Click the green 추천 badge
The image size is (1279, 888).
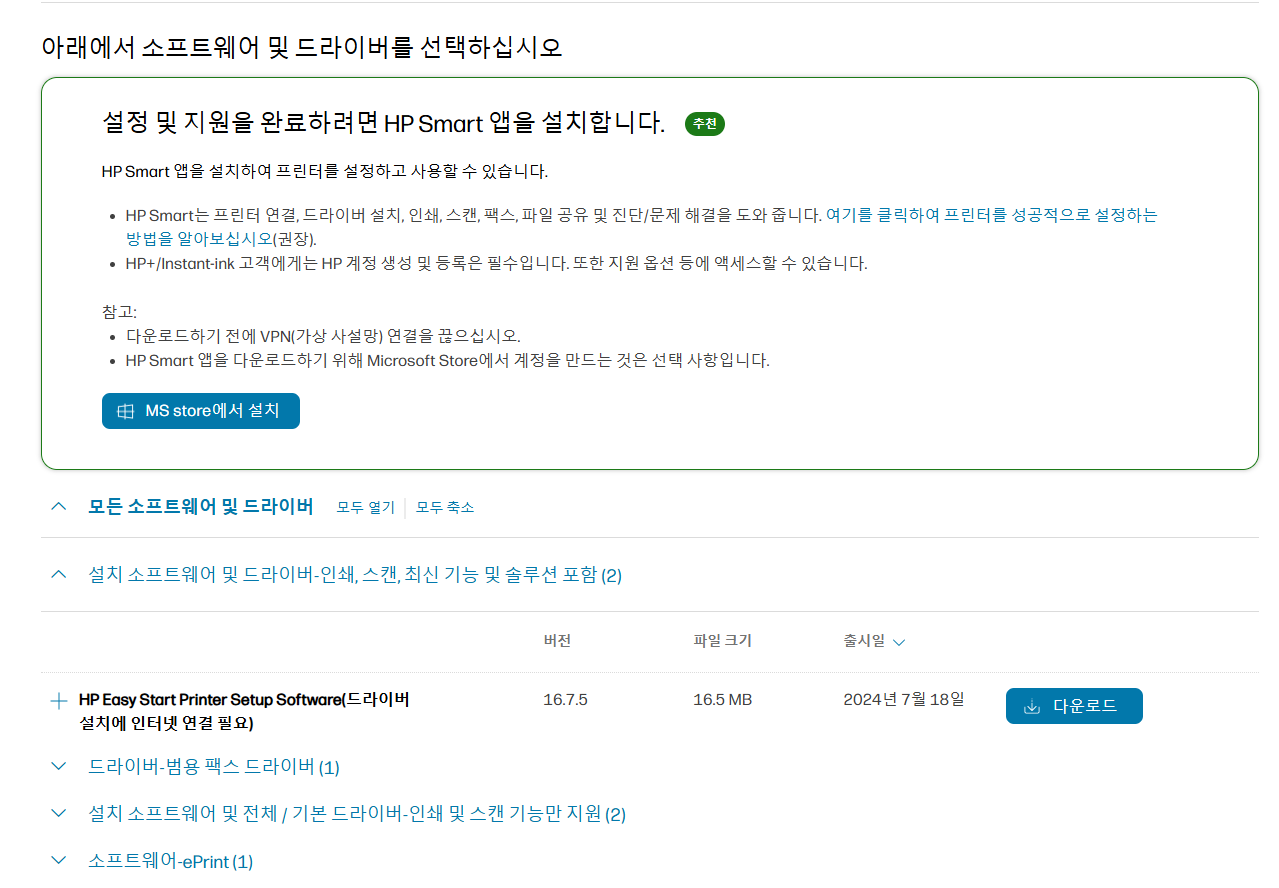point(705,123)
